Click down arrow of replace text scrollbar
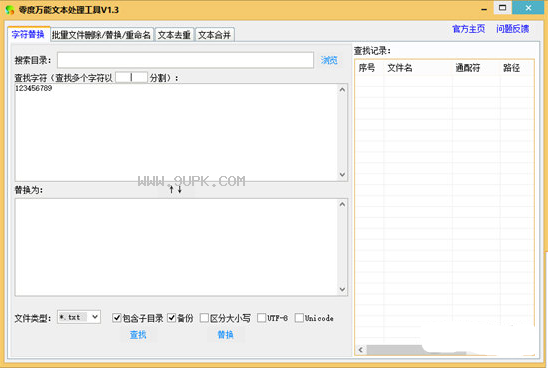The height and width of the screenshot is (368, 548). pos(342,289)
